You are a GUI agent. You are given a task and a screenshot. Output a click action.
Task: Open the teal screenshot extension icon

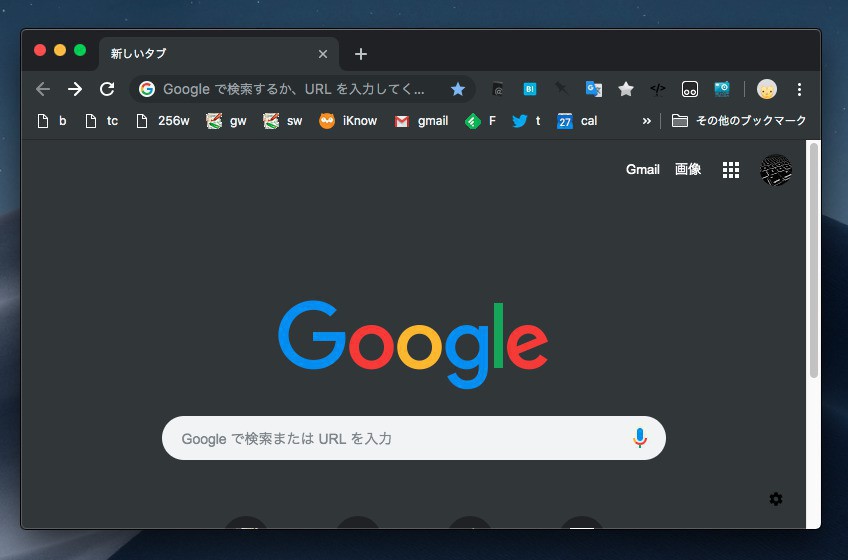coord(722,89)
